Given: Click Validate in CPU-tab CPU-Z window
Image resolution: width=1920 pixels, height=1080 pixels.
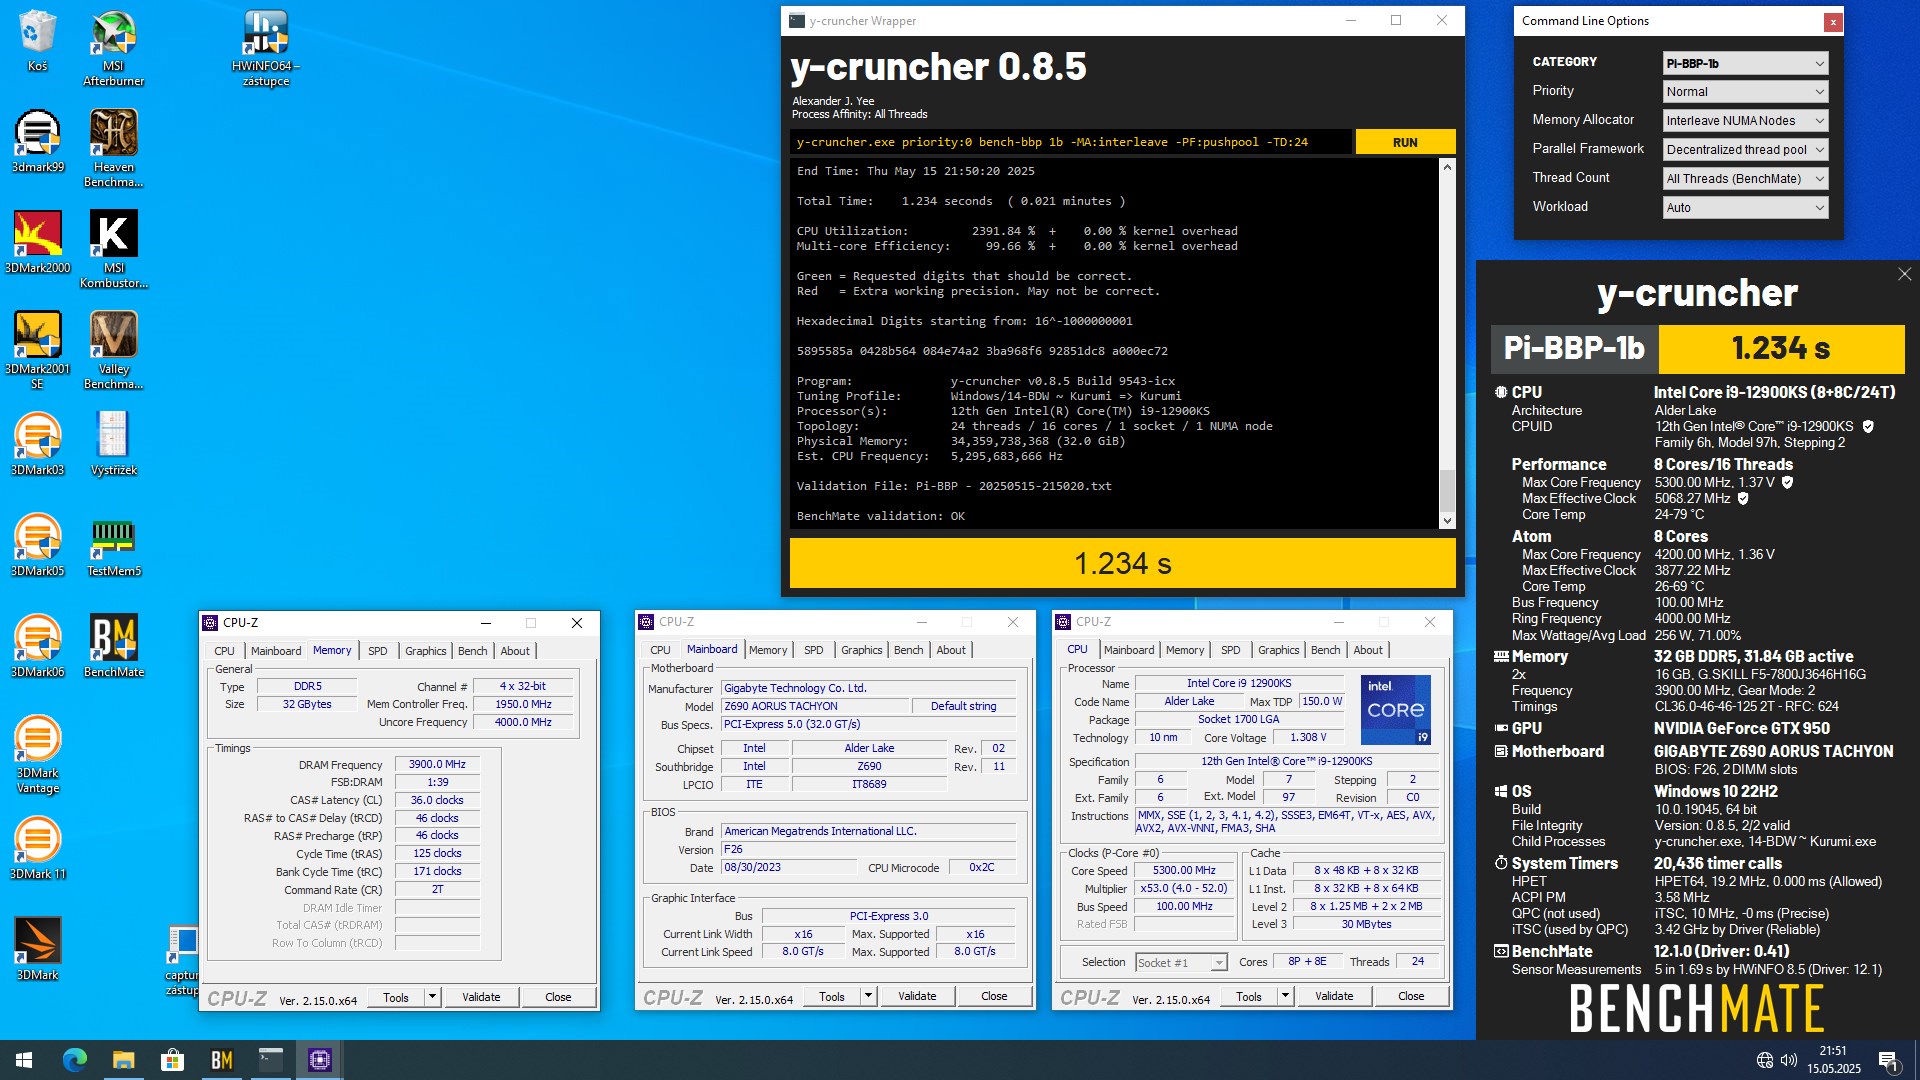Looking at the screenshot, I should [x=1334, y=996].
